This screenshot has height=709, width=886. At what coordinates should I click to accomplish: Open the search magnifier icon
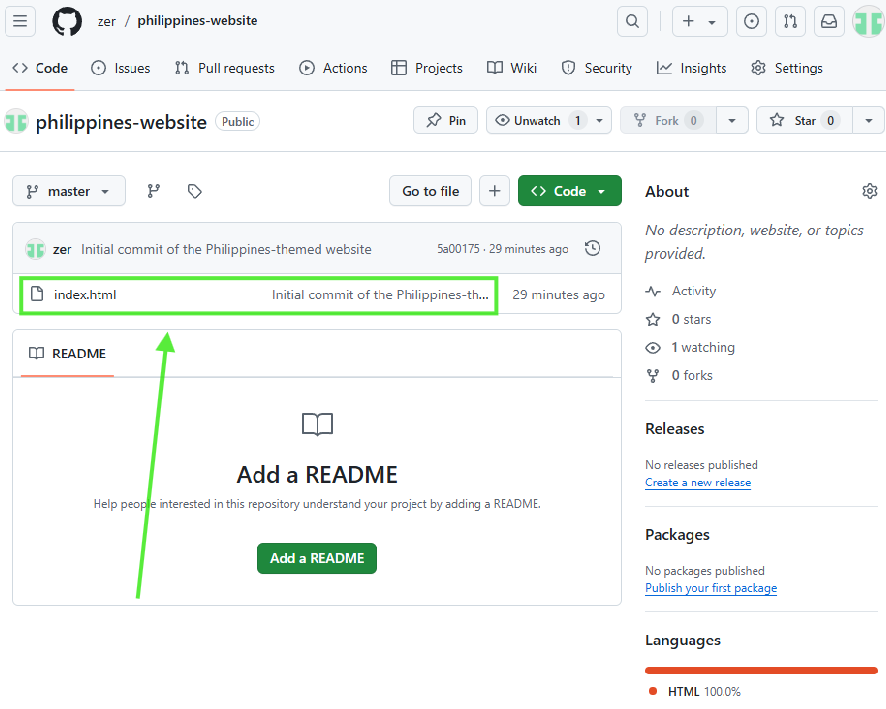click(632, 21)
